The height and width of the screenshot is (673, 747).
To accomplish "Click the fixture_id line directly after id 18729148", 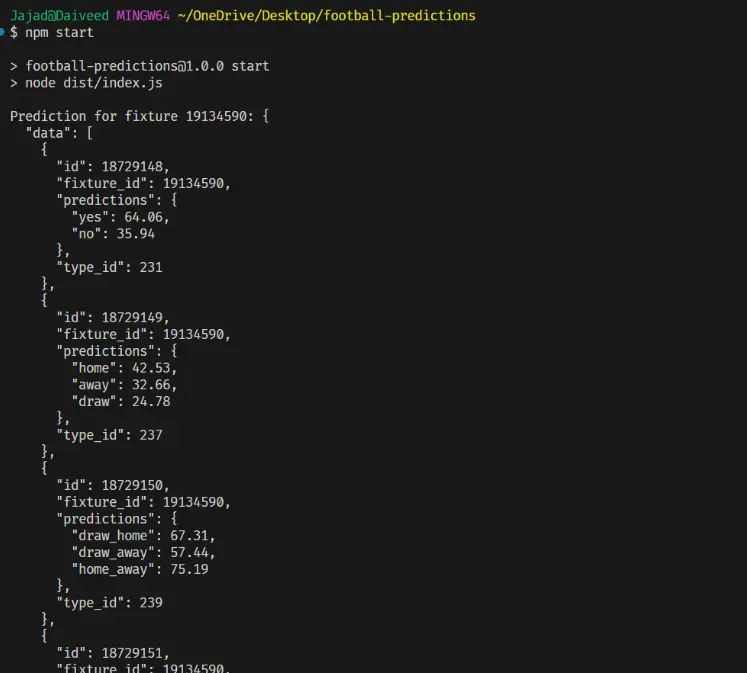I will coord(143,183).
